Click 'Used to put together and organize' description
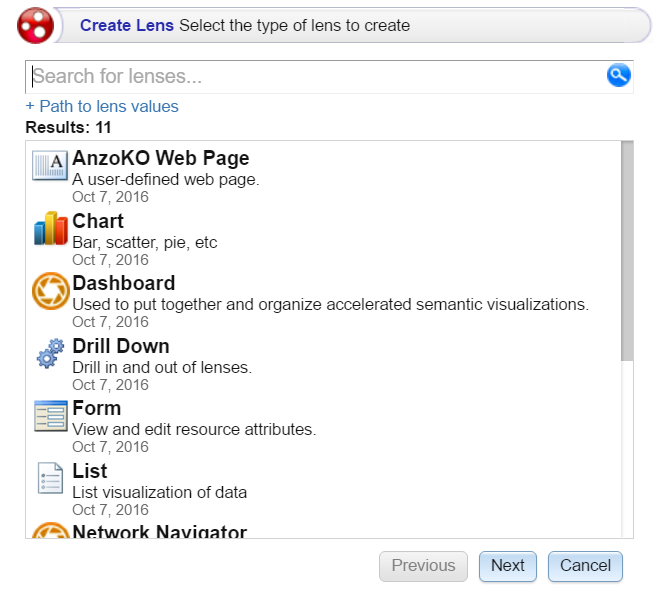 330,304
